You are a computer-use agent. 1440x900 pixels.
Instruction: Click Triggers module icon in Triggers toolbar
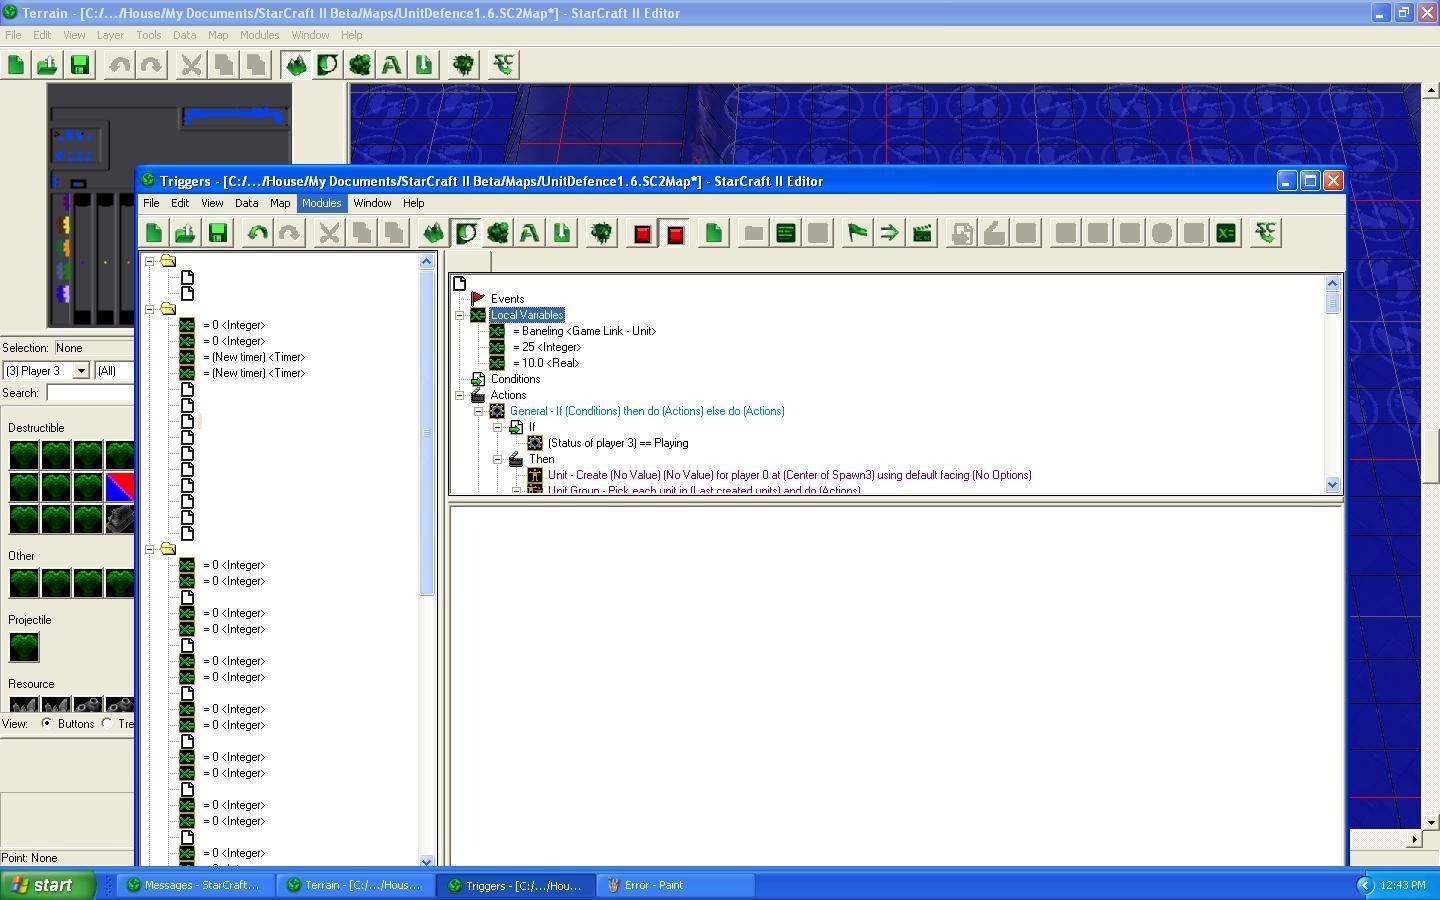(465, 233)
